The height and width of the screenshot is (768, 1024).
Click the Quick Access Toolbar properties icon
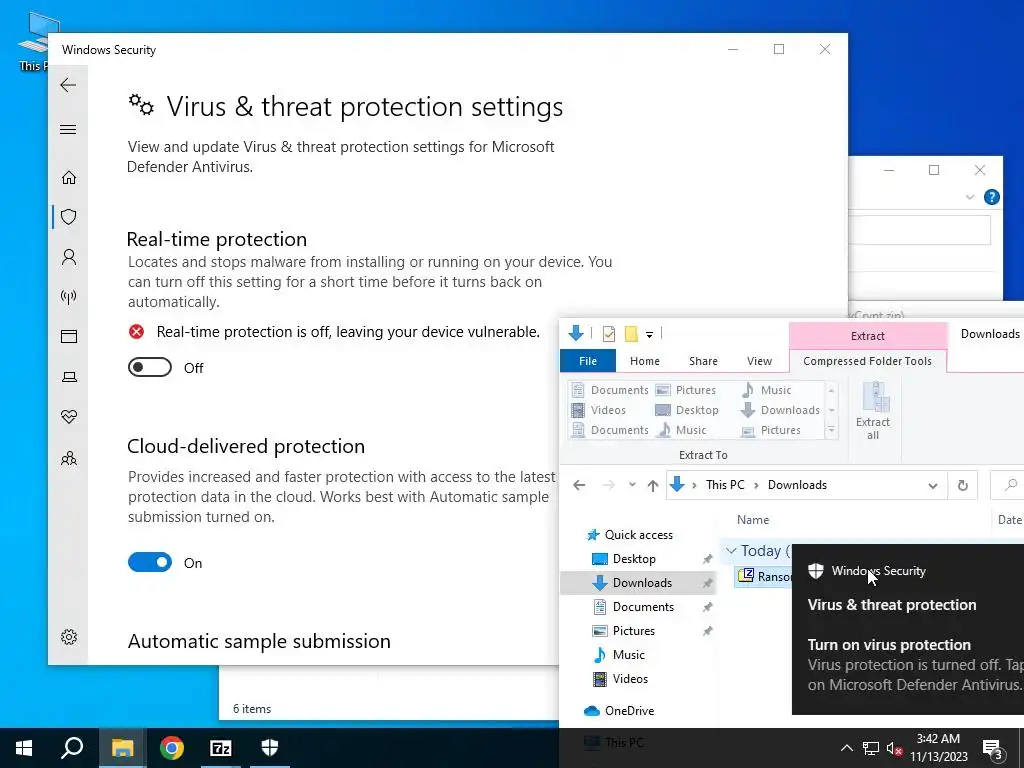[609, 334]
